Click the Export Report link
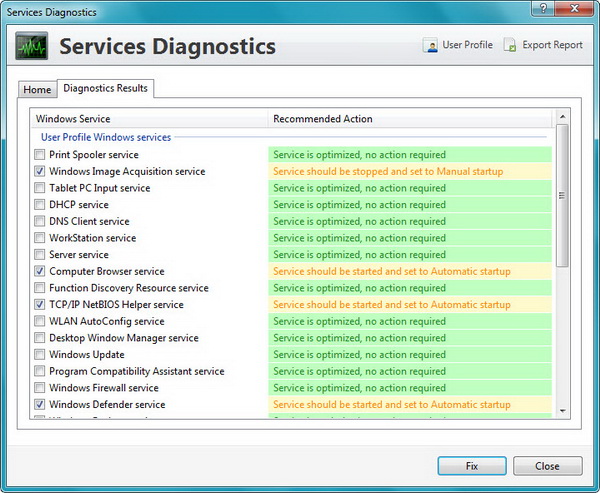This screenshot has height=493, width=600. point(552,45)
